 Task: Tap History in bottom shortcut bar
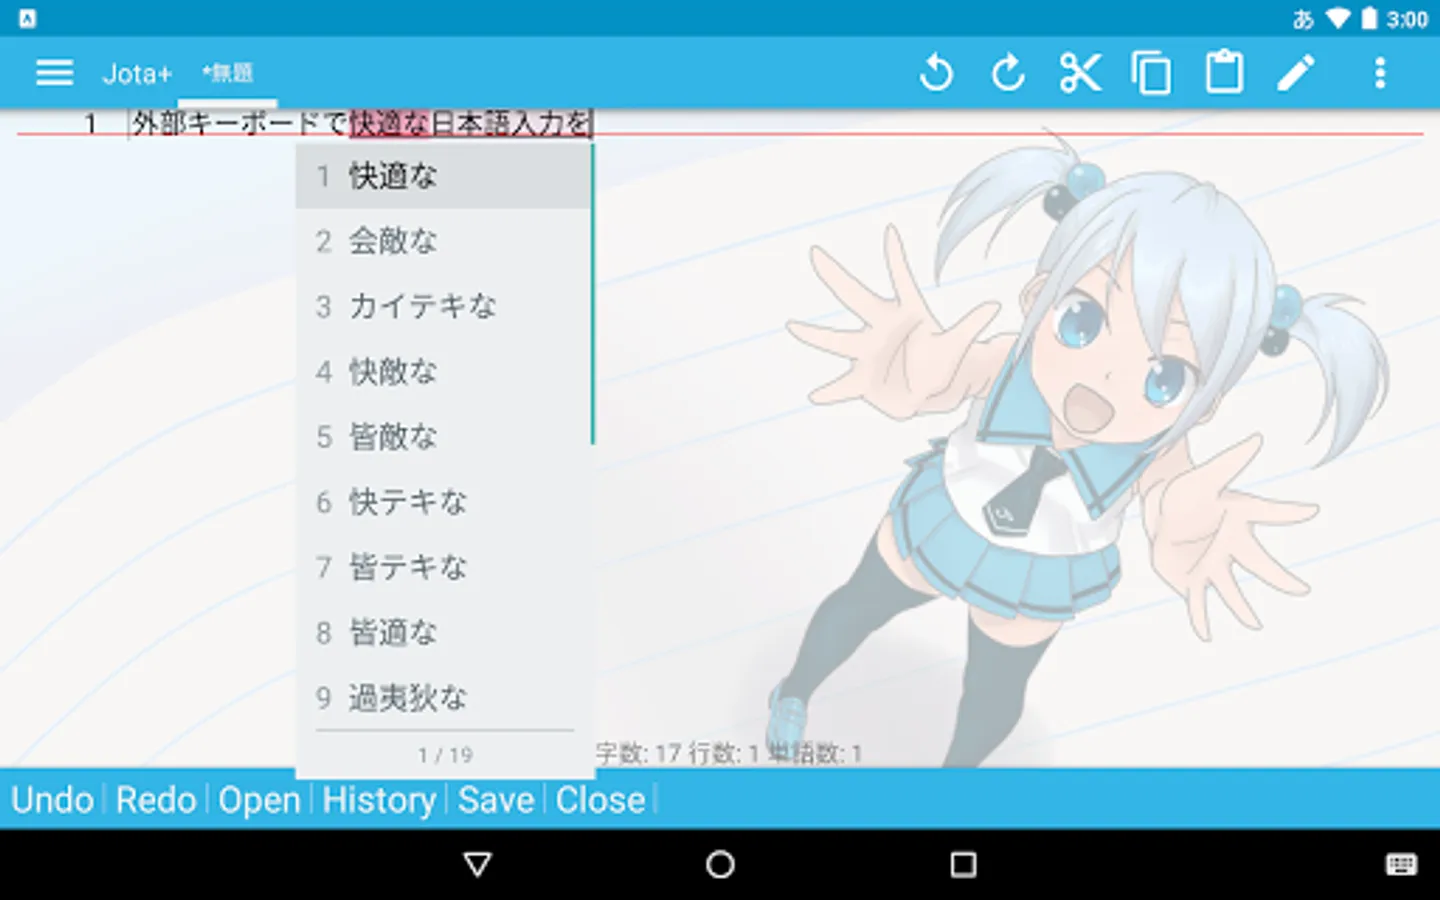point(379,800)
